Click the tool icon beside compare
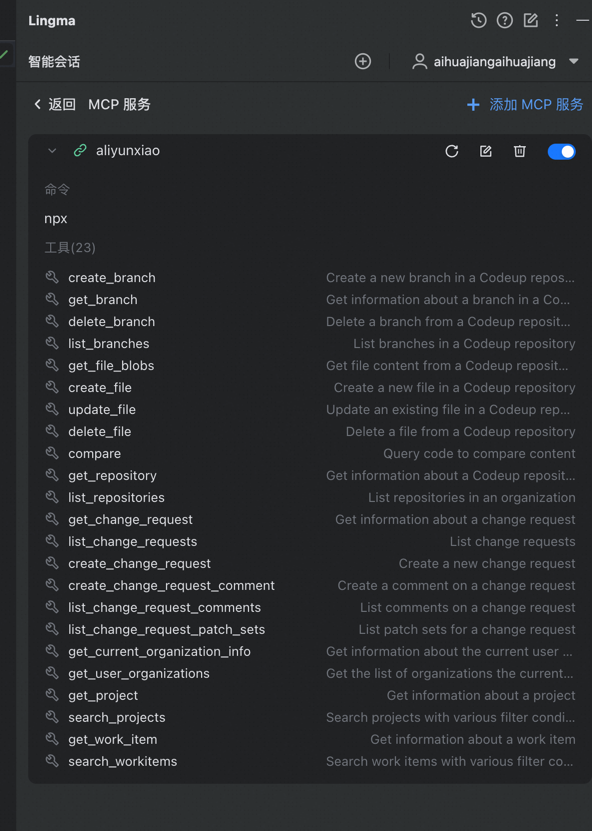Screen dimensions: 592x831 [52, 453]
